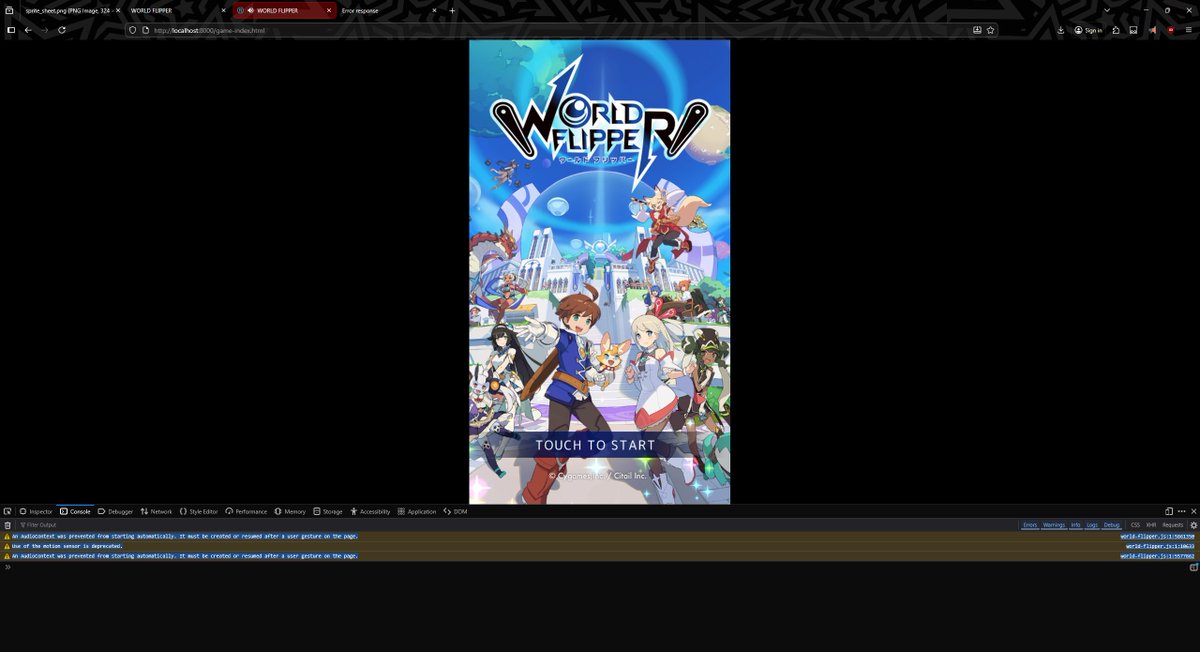Click the WORLD FLIPPER game logo
The height and width of the screenshot is (652, 1200).
coord(598,125)
